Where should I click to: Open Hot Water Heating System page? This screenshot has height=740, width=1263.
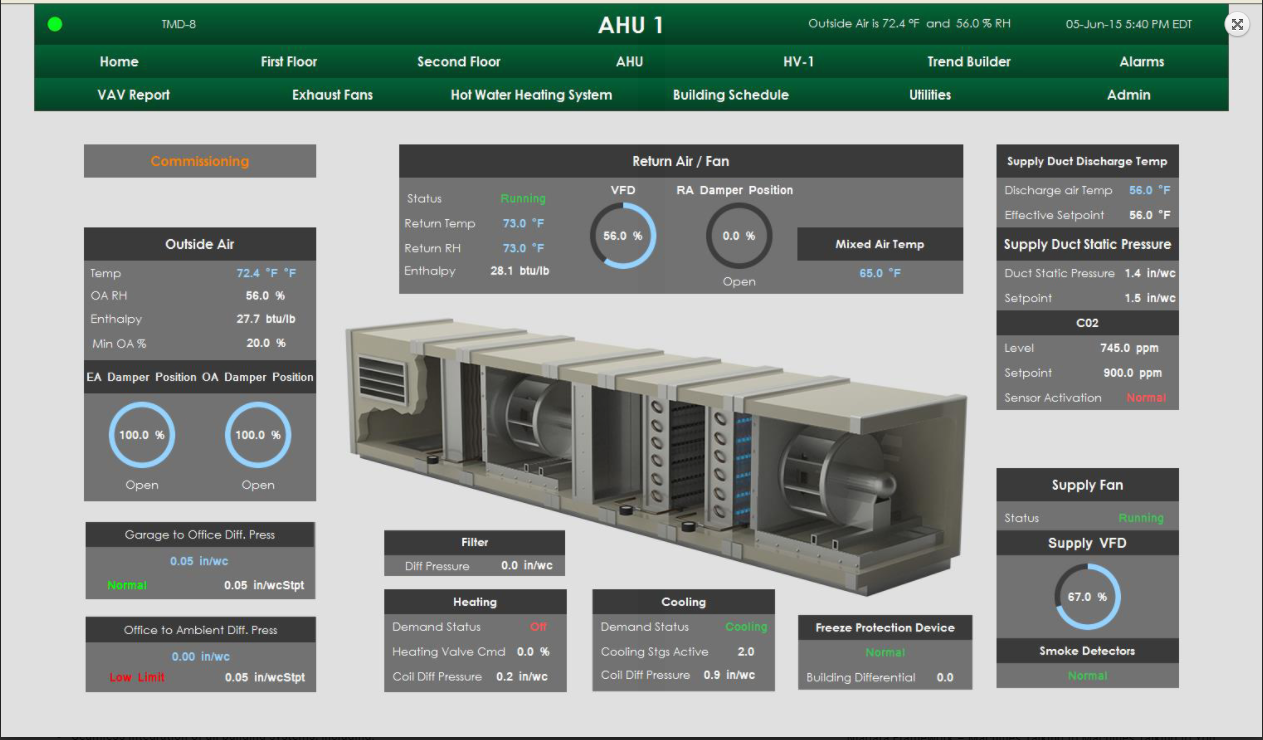coord(531,95)
